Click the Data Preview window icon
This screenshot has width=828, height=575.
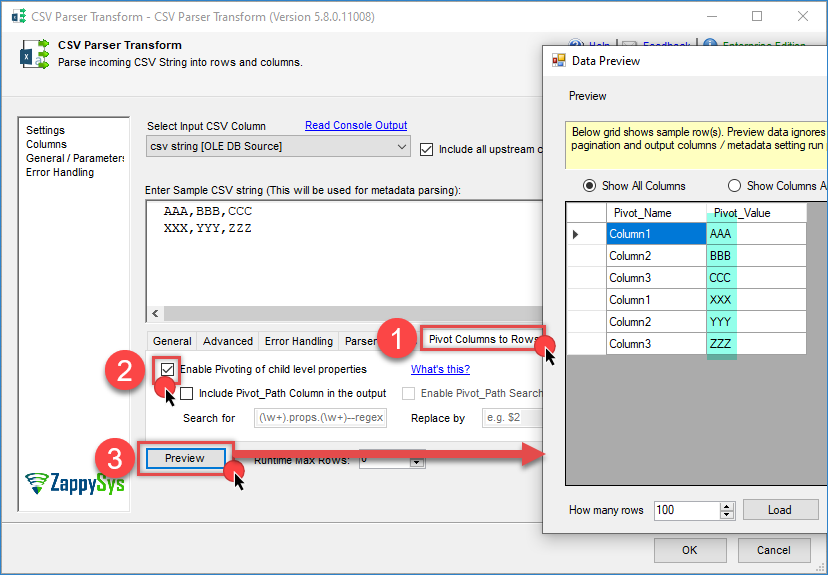(x=559, y=61)
